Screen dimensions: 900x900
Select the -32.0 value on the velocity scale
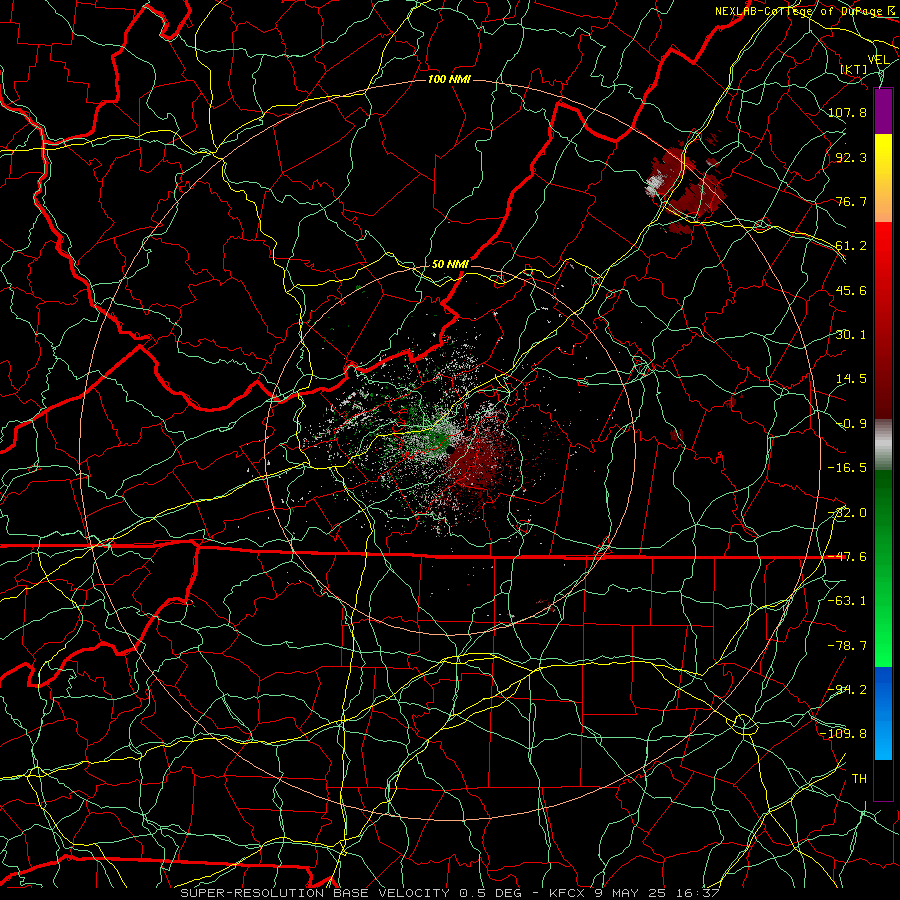coord(847,513)
